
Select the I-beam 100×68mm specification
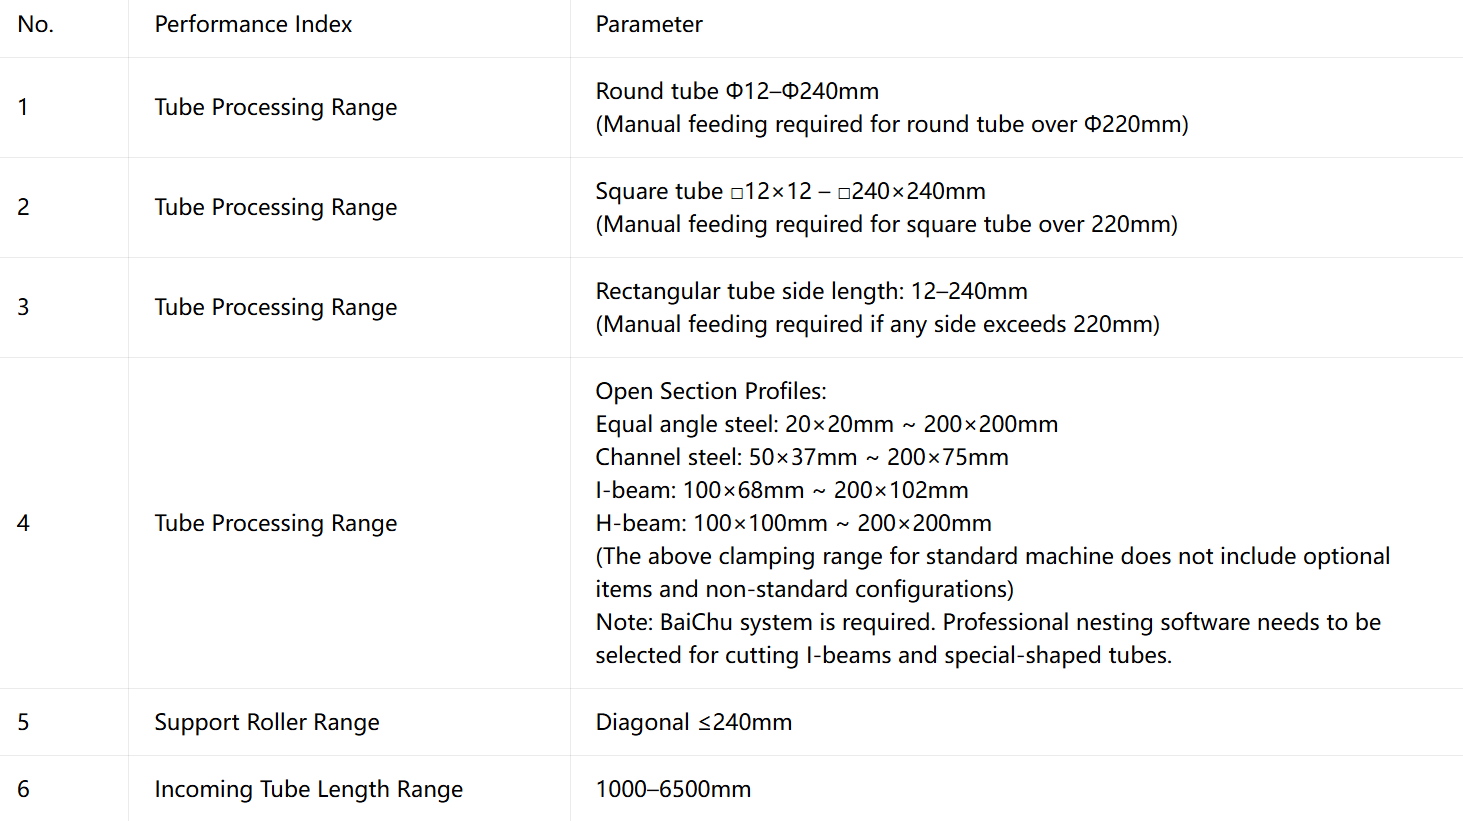(782, 490)
